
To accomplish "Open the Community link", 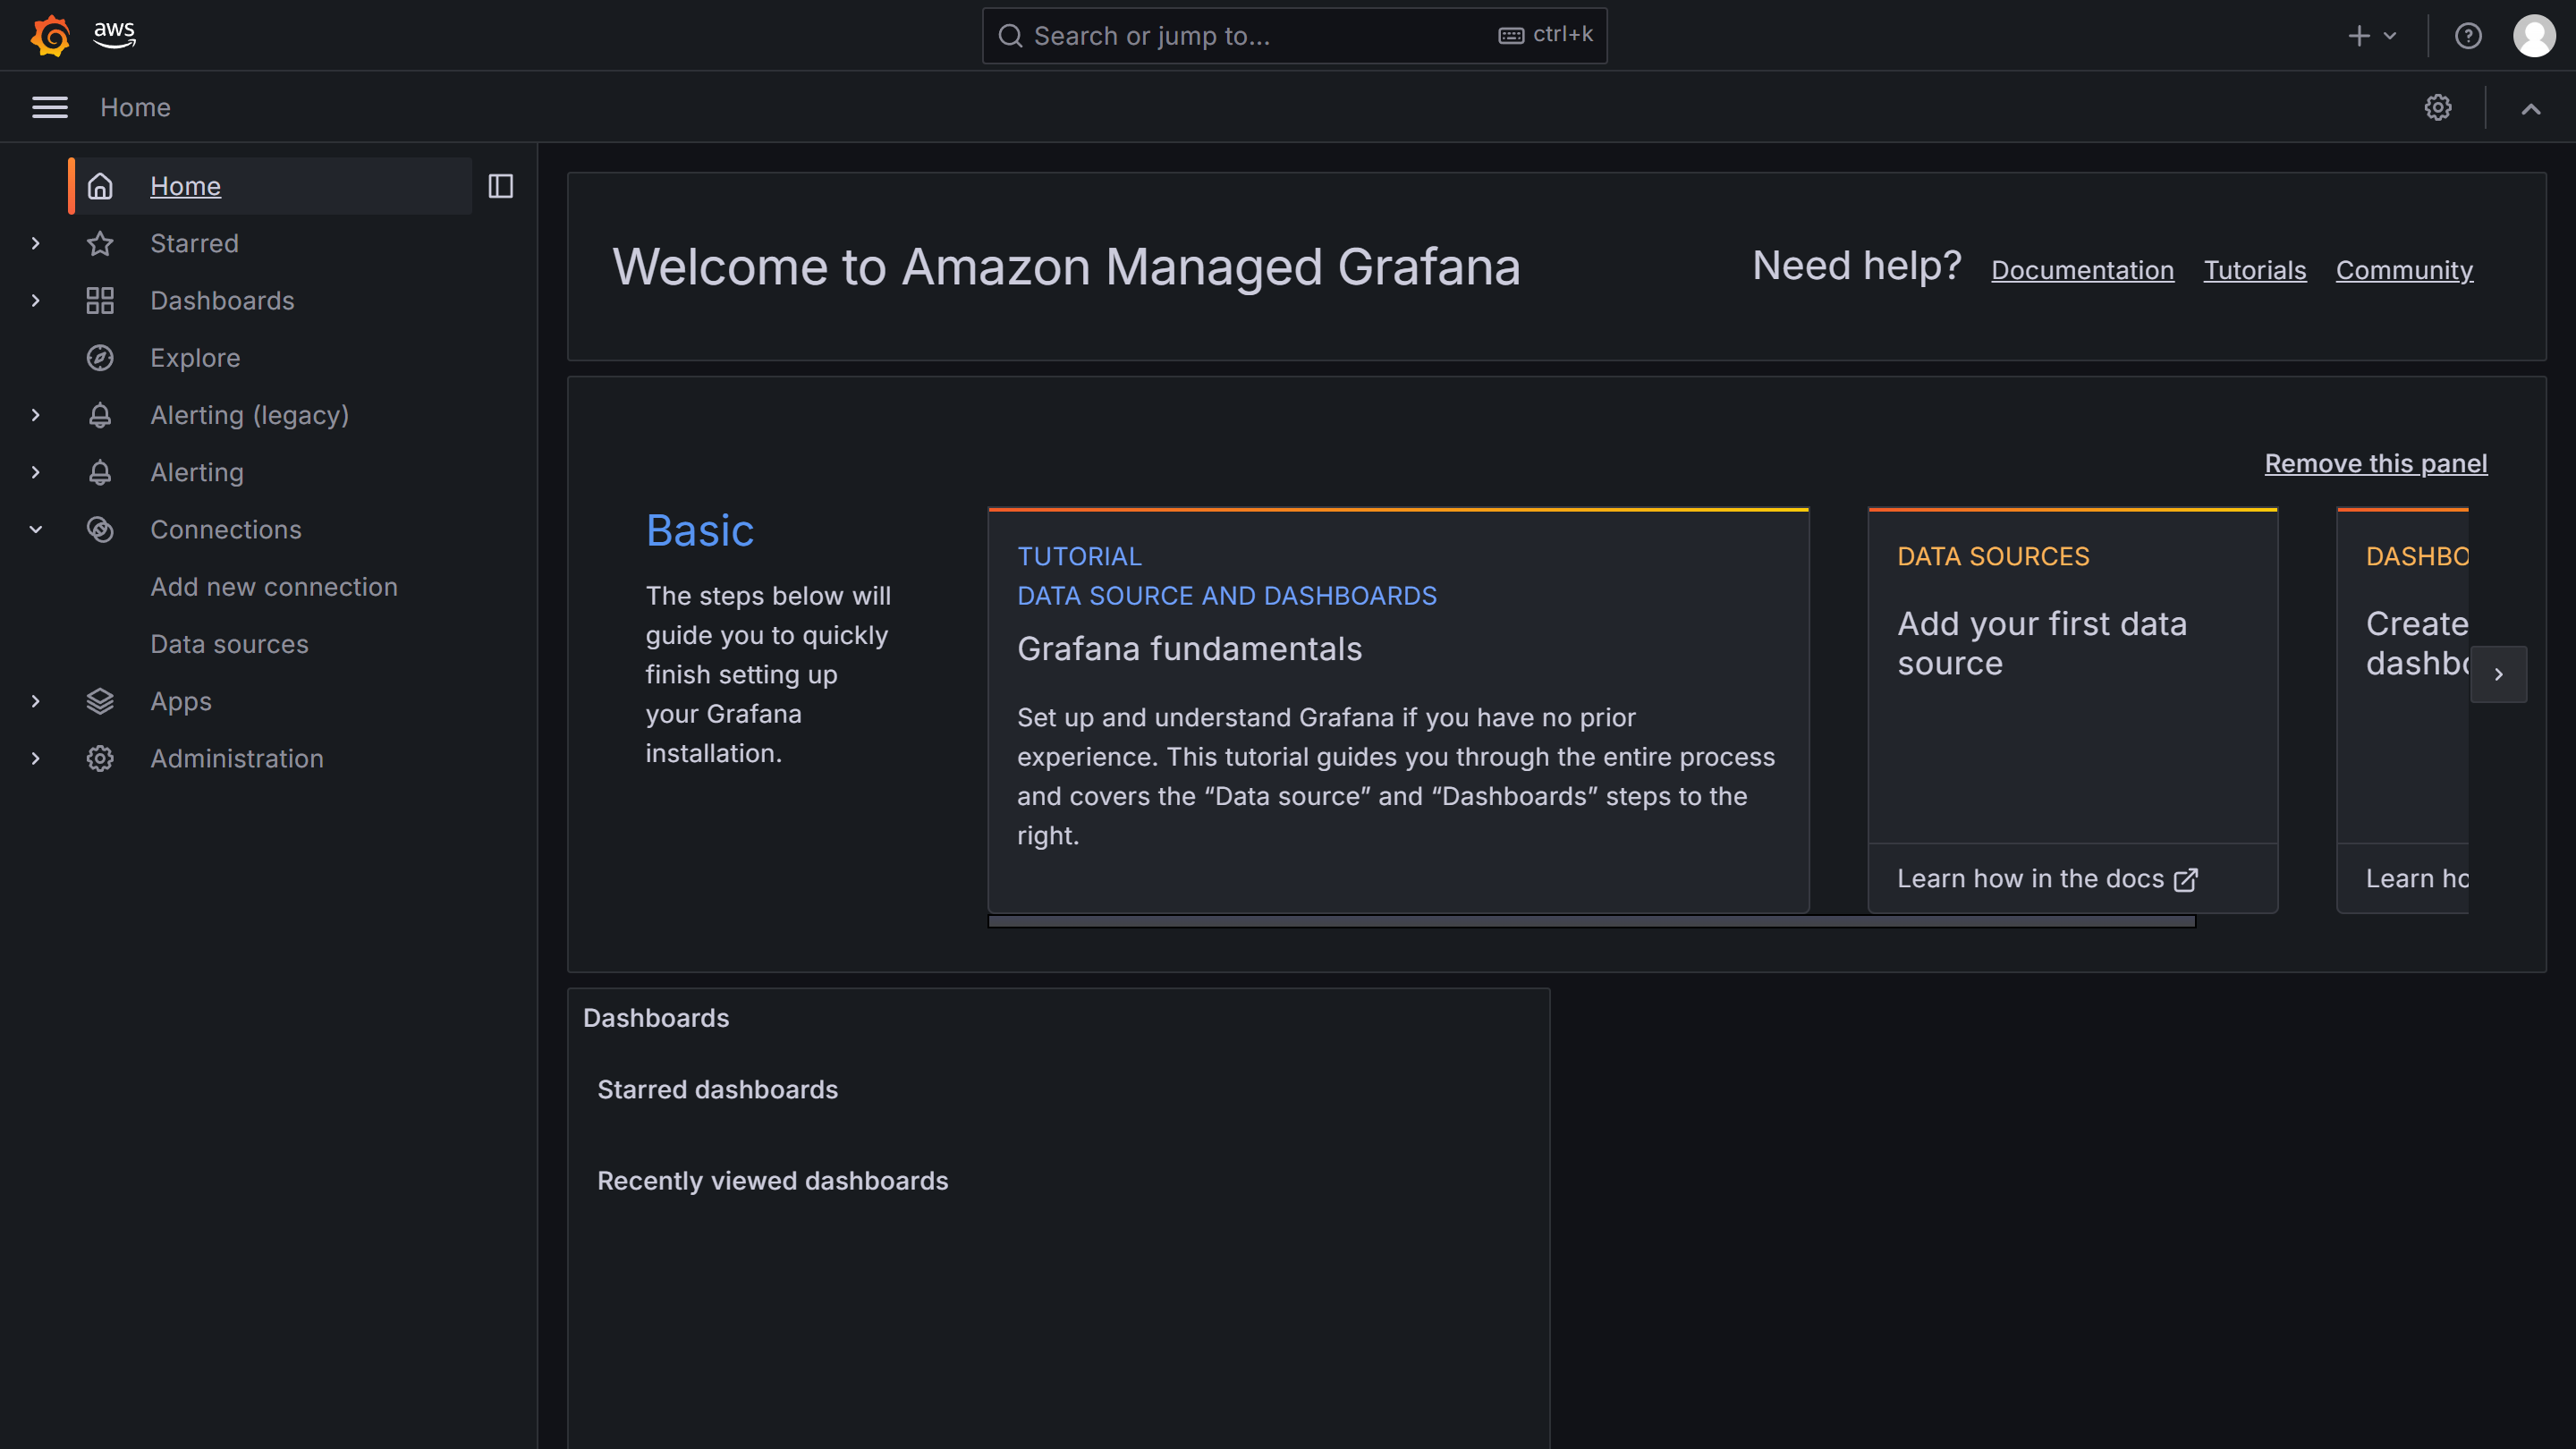I will pyautogui.click(x=2404, y=270).
